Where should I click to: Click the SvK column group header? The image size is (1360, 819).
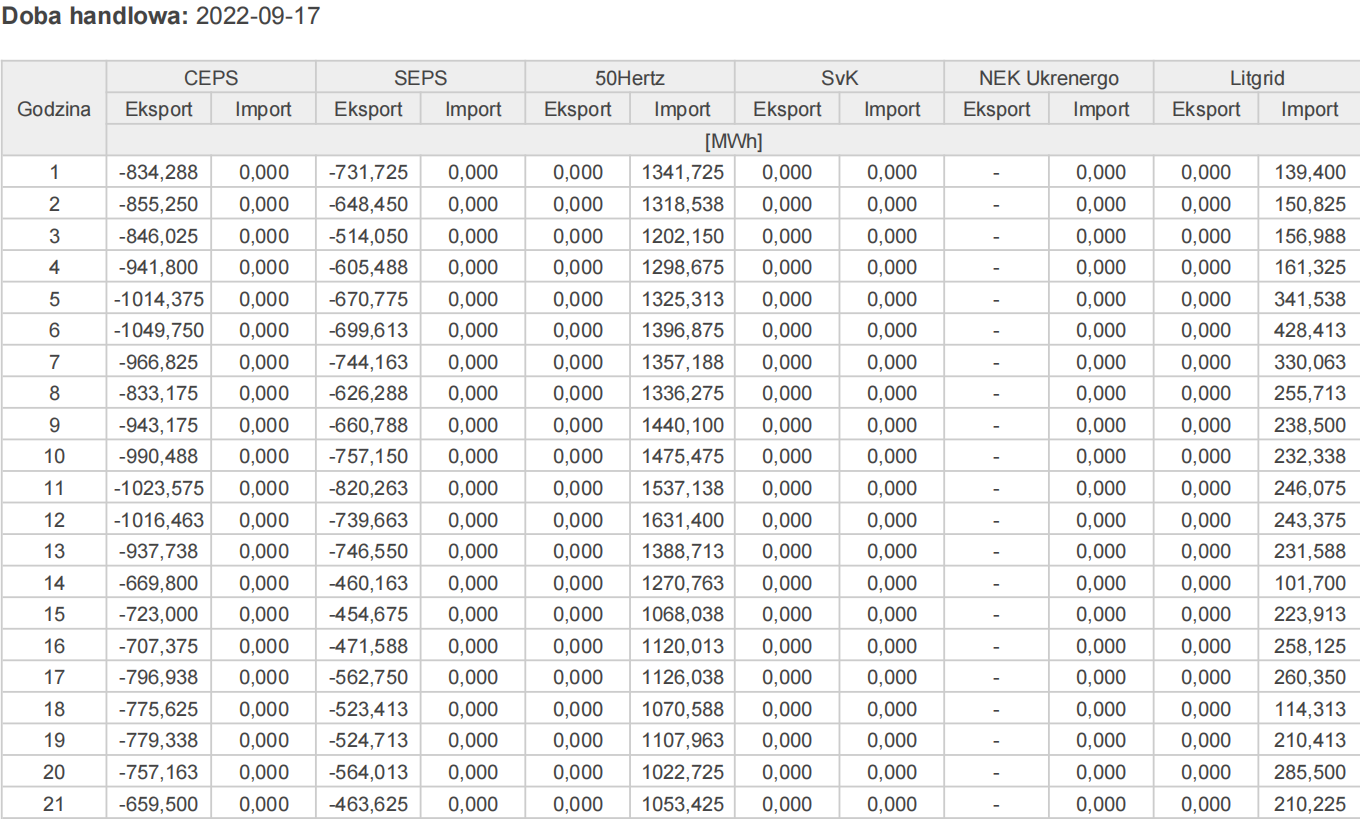coord(839,78)
